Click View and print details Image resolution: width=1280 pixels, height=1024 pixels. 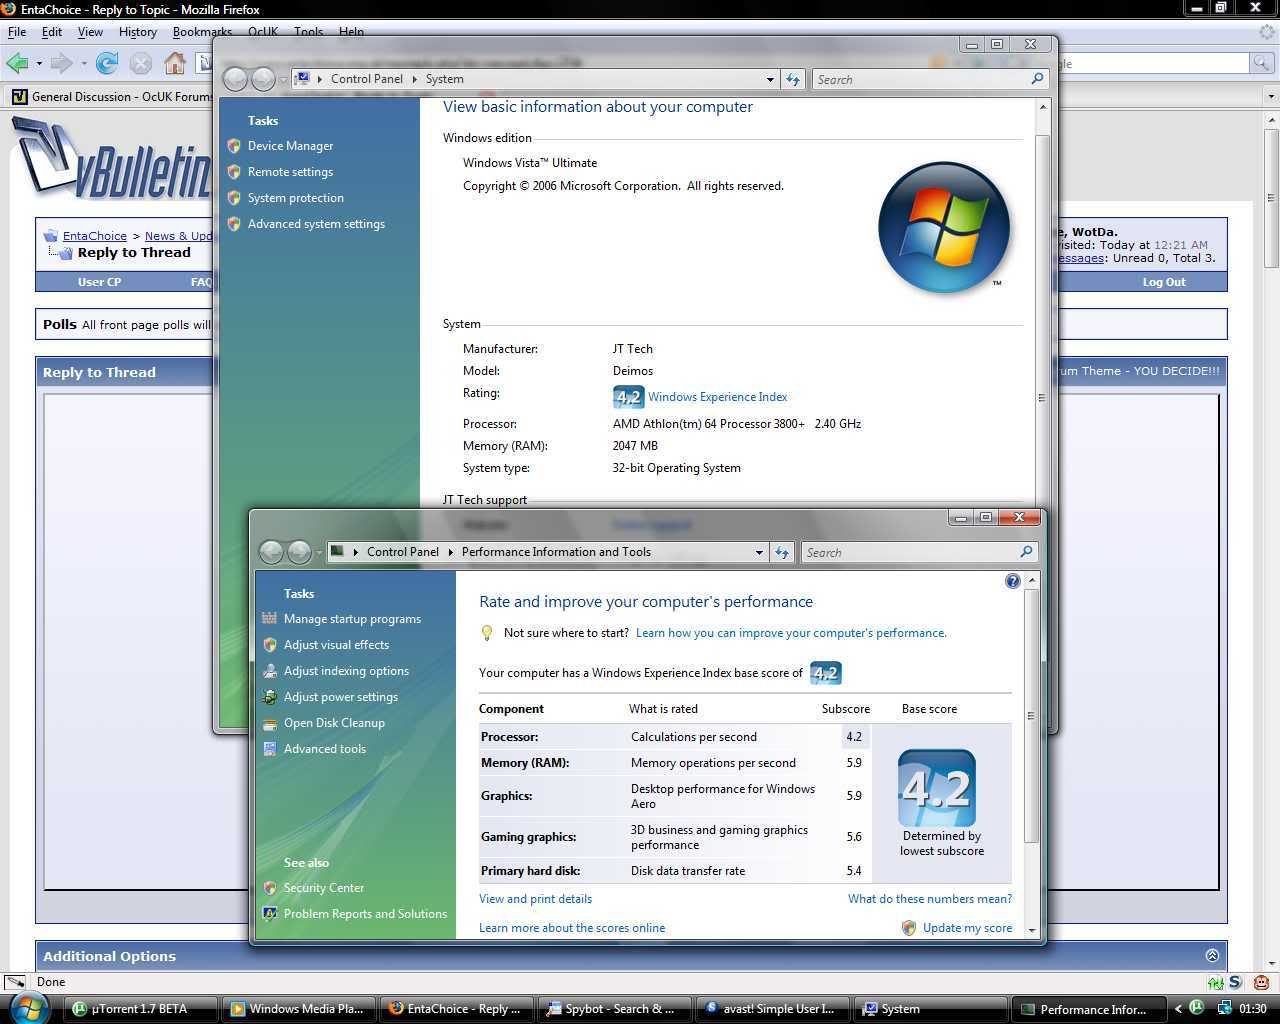coord(535,899)
